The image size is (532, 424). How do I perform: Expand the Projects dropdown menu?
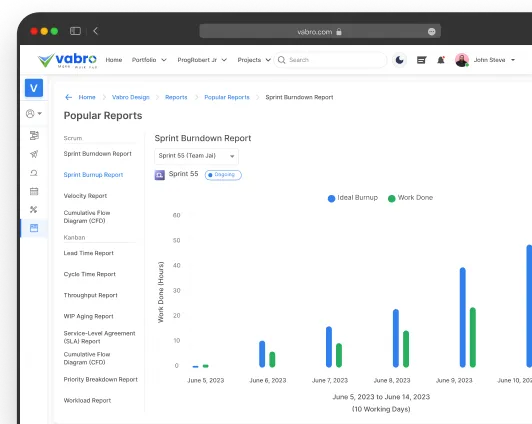pos(254,60)
